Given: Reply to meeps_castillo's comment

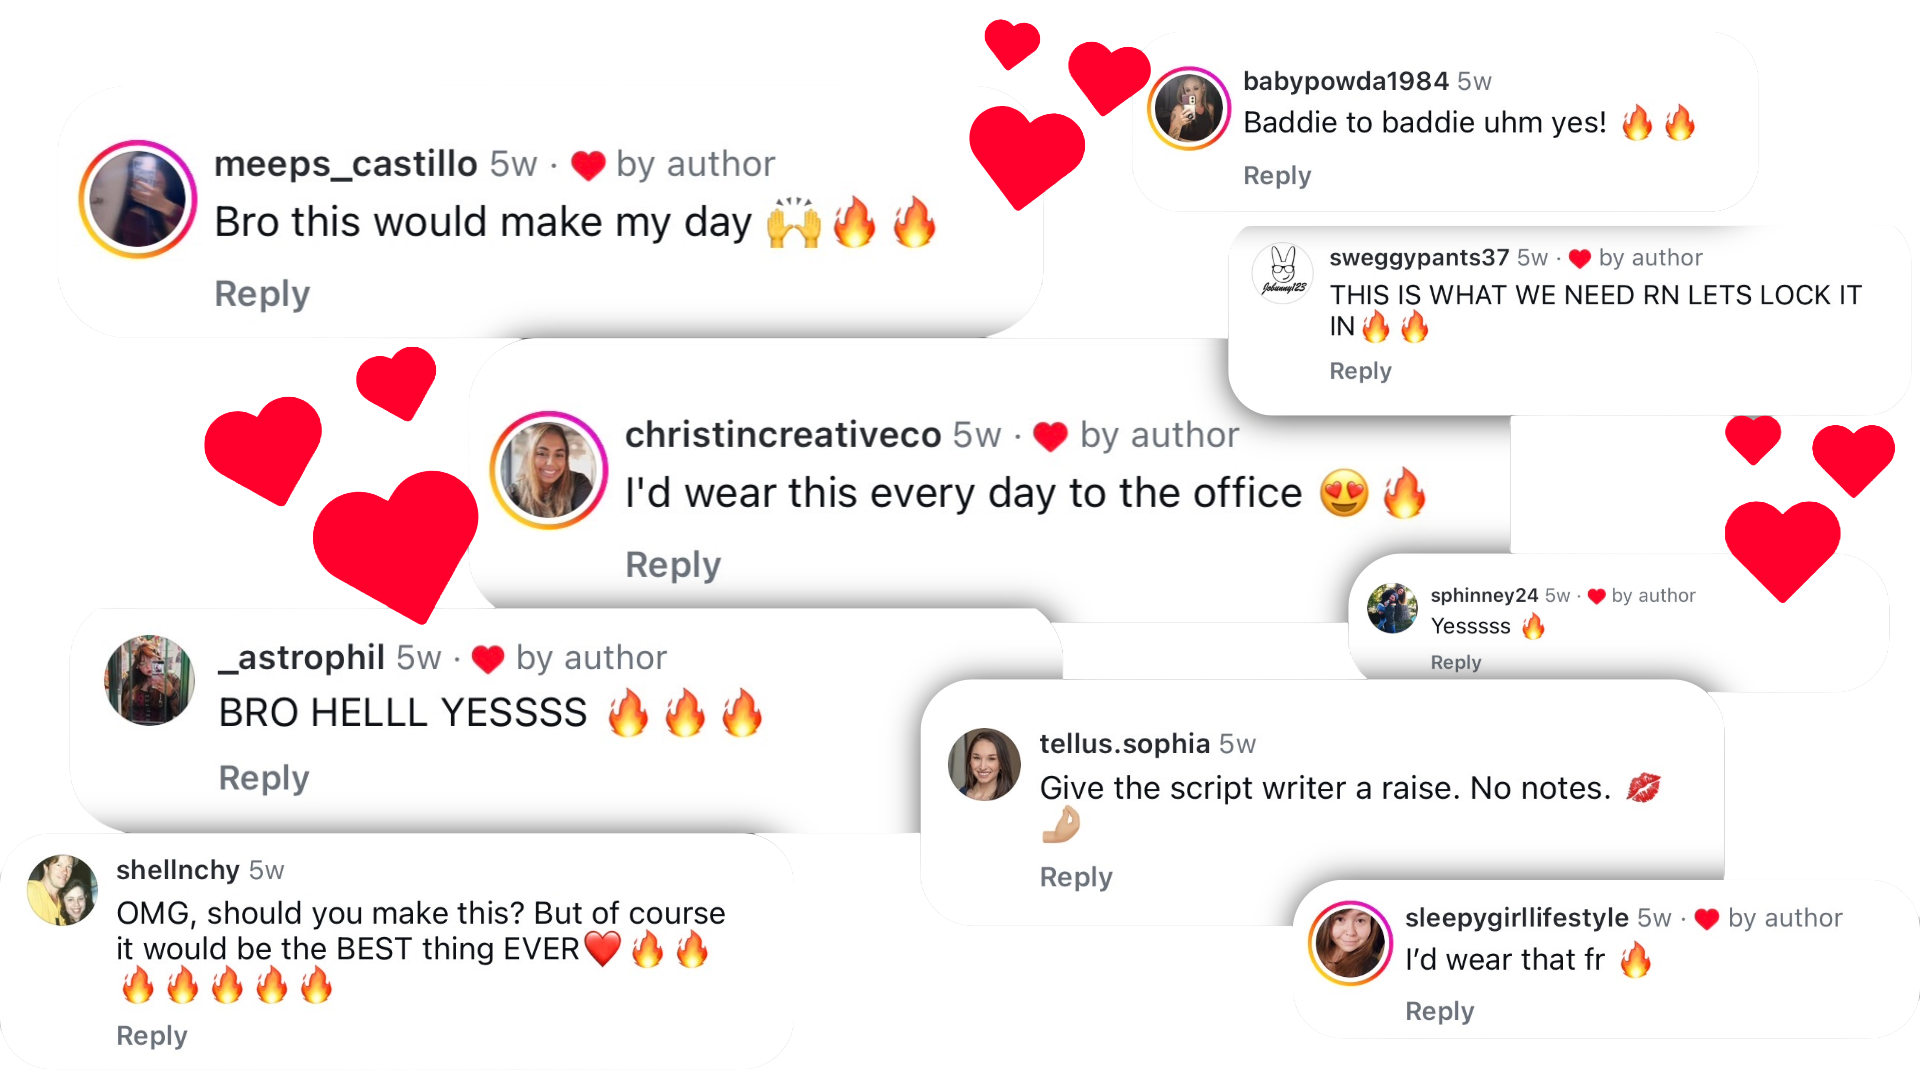Looking at the screenshot, I should point(262,294).
